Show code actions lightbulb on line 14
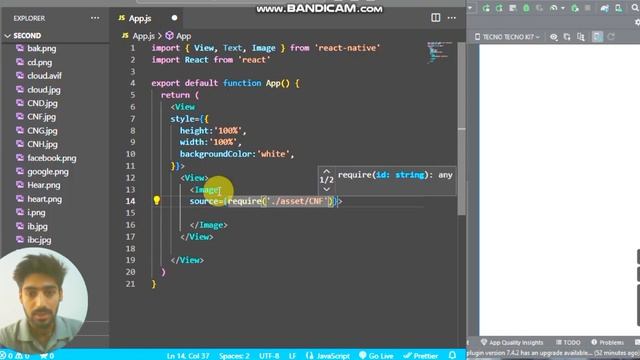Viewport: 640px width, 360px height. click(157, 200)
